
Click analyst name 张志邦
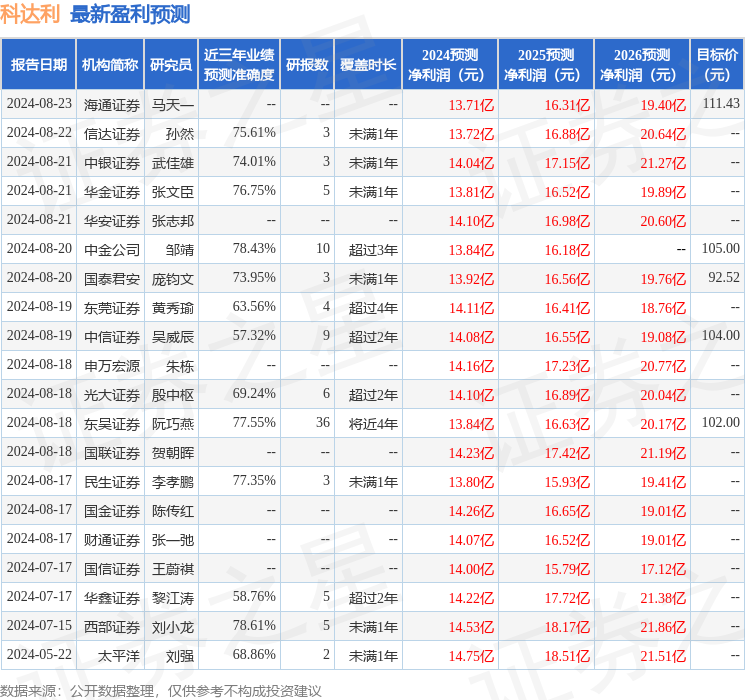click(172, 221)
